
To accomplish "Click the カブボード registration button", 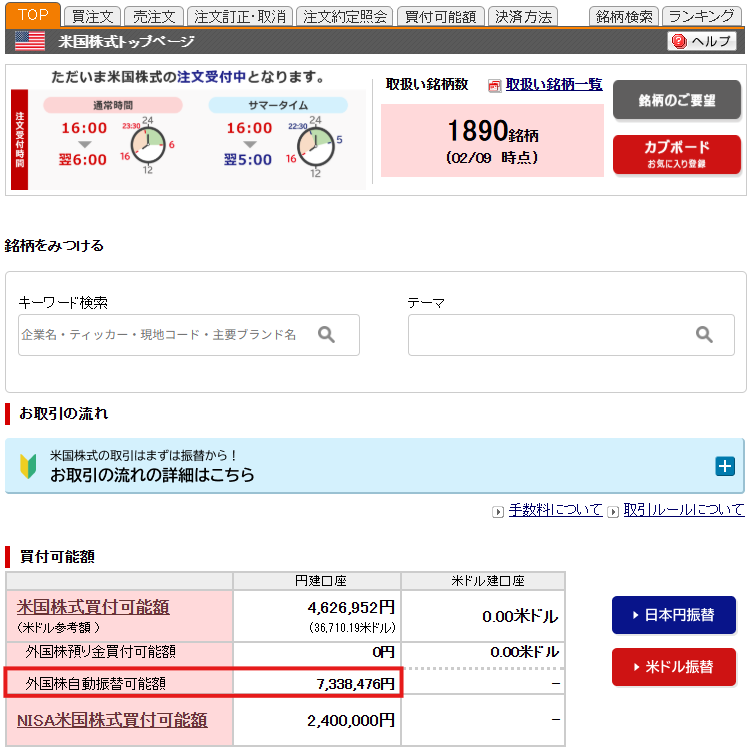I will click(x=676, y=154).
